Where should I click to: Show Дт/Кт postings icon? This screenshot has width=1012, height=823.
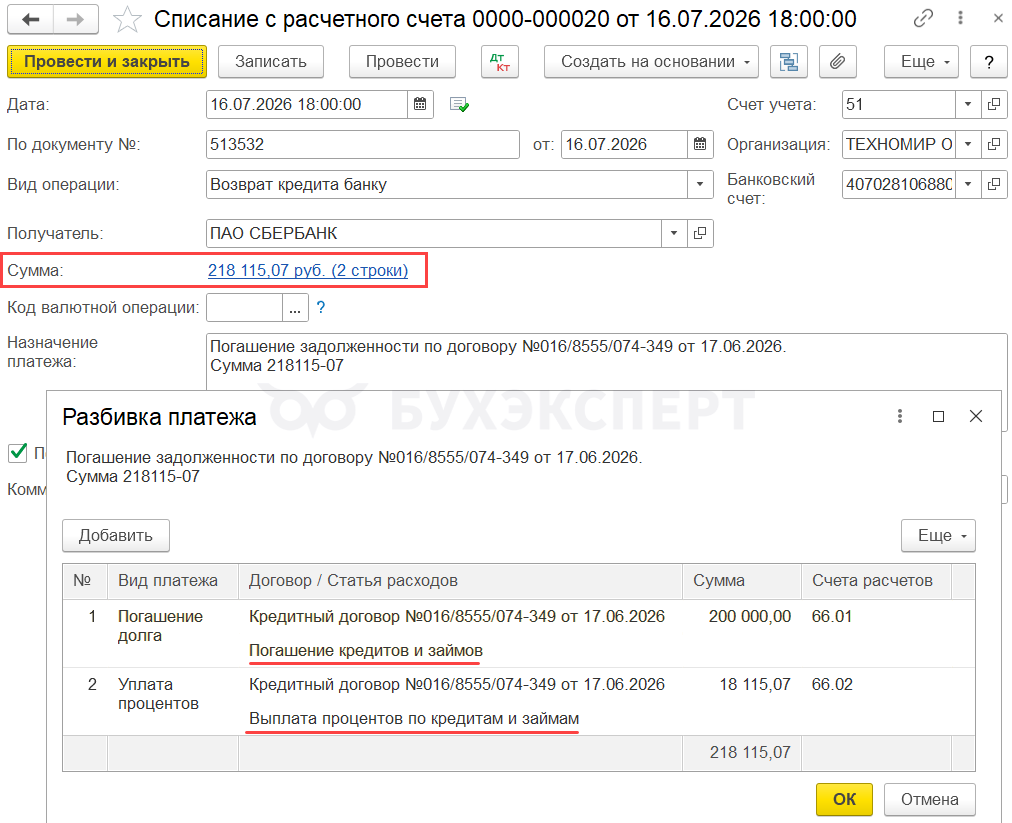(500, 62)
